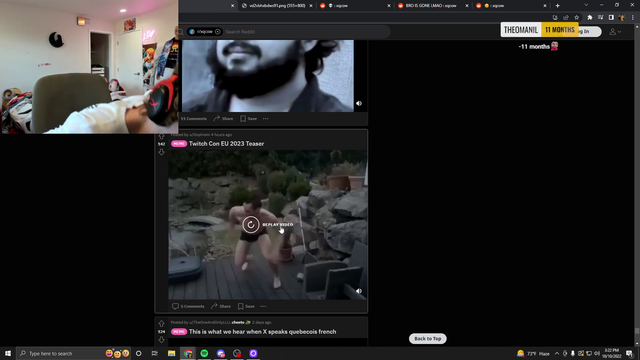
Task: Toggle sound on the bearded man video
Action: (x=359, y=103)
